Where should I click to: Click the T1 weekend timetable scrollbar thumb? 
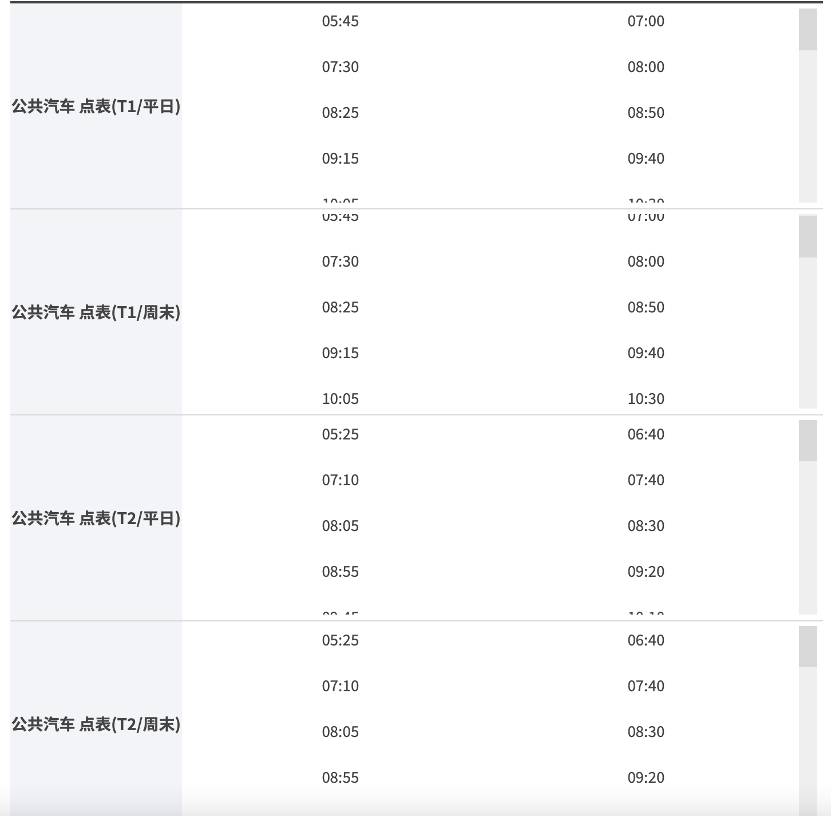[807, 236]
